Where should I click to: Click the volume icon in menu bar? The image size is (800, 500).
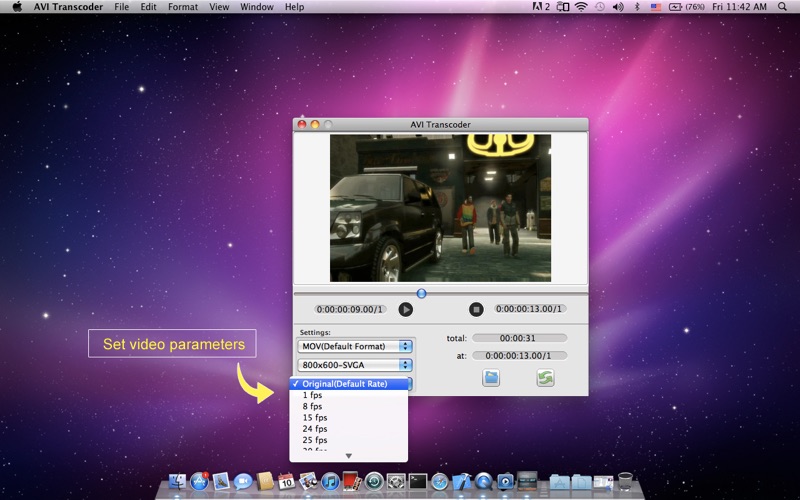pos(618,7)
